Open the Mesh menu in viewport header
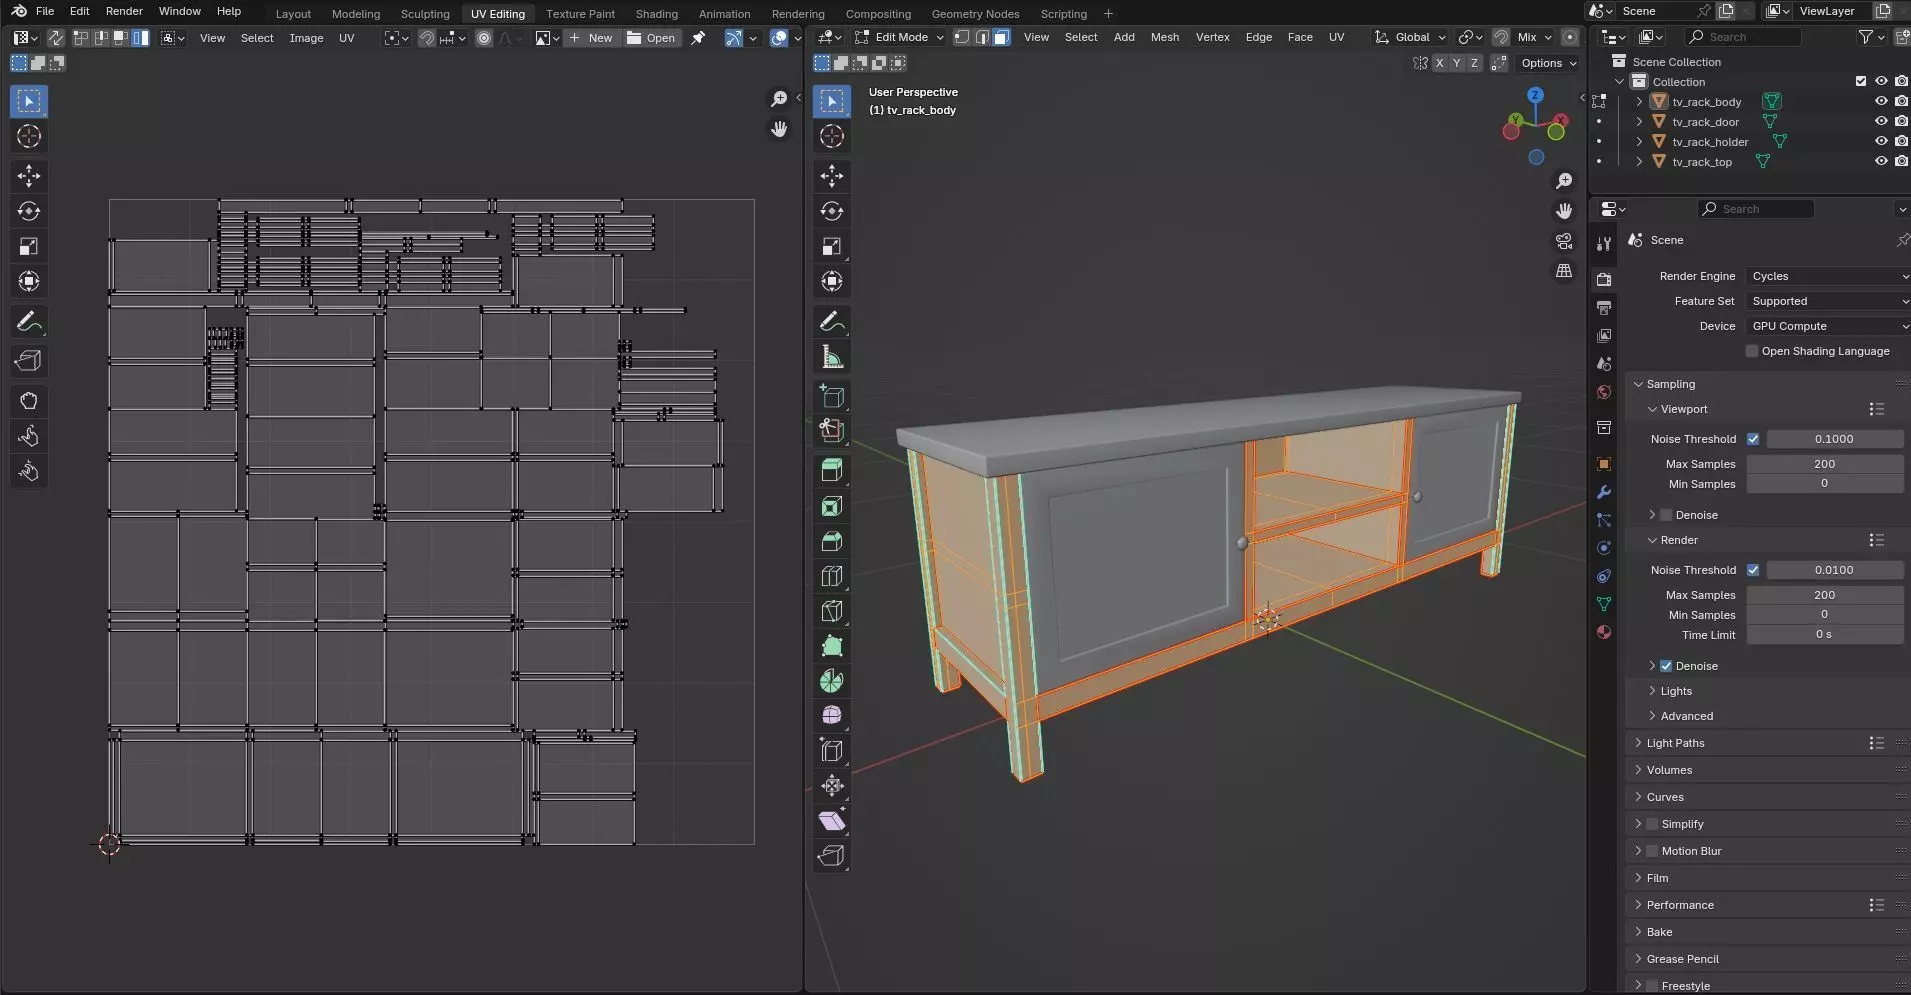 1164,37
